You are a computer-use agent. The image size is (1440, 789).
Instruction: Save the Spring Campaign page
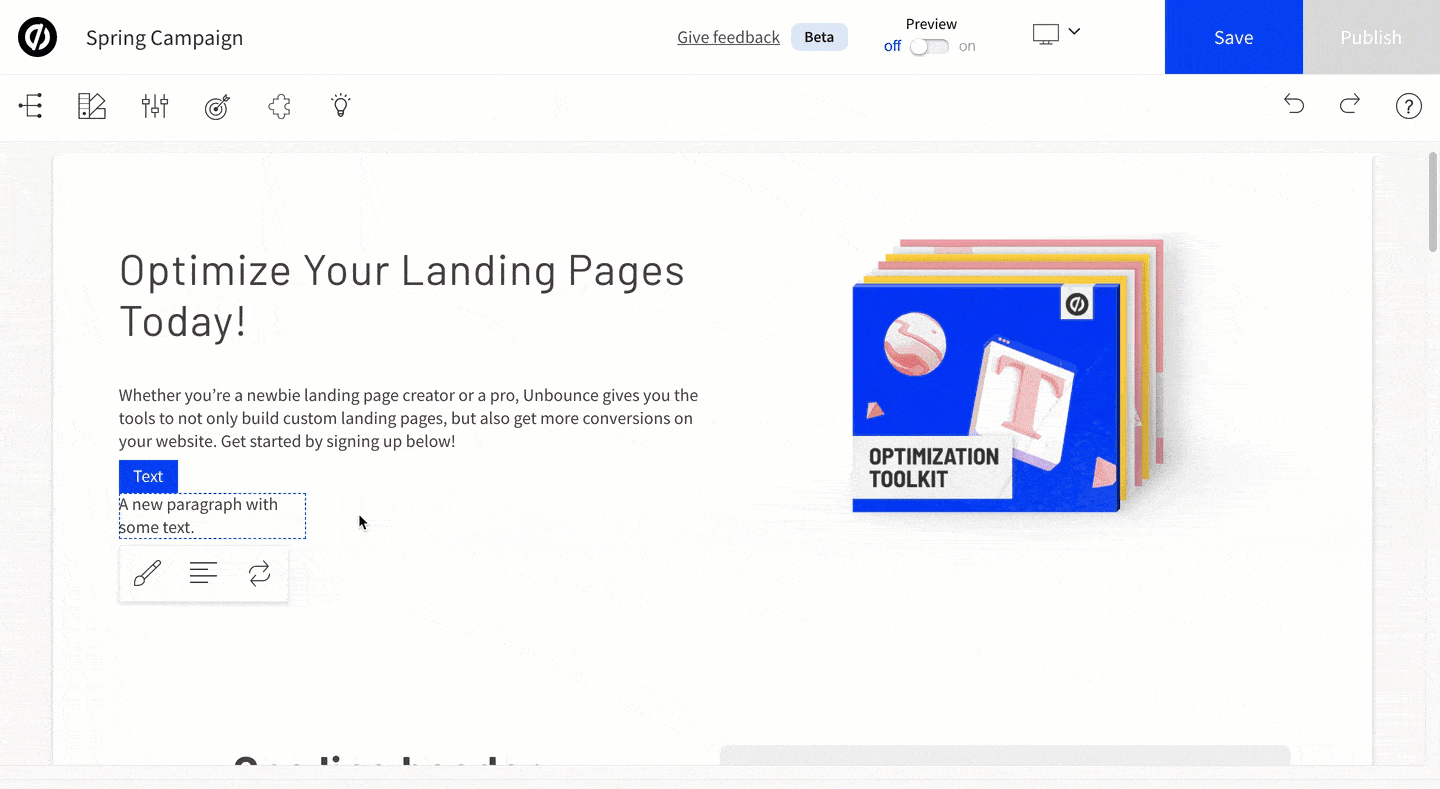(1234, 37)
